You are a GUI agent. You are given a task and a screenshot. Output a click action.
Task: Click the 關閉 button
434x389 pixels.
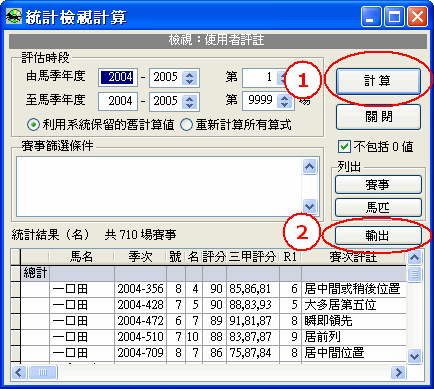(x=378, y=117)
